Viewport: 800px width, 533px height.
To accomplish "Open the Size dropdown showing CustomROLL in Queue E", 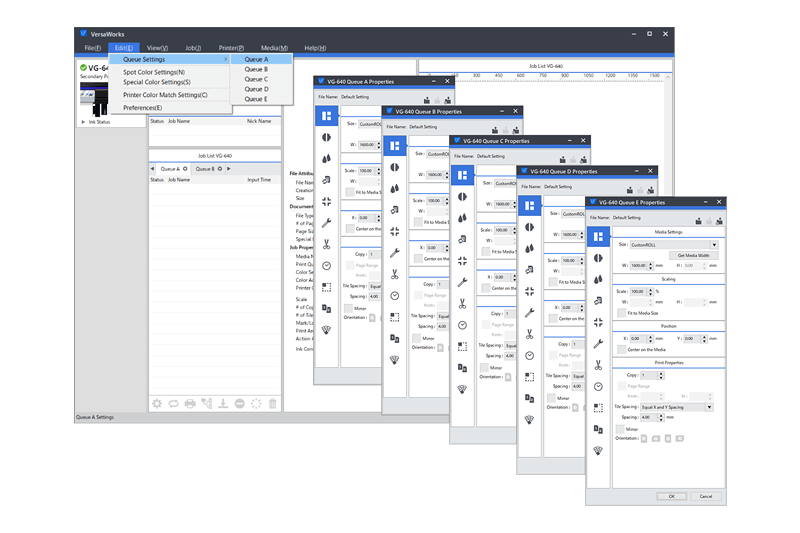I will pyautogui.click(x=674, y=244).
